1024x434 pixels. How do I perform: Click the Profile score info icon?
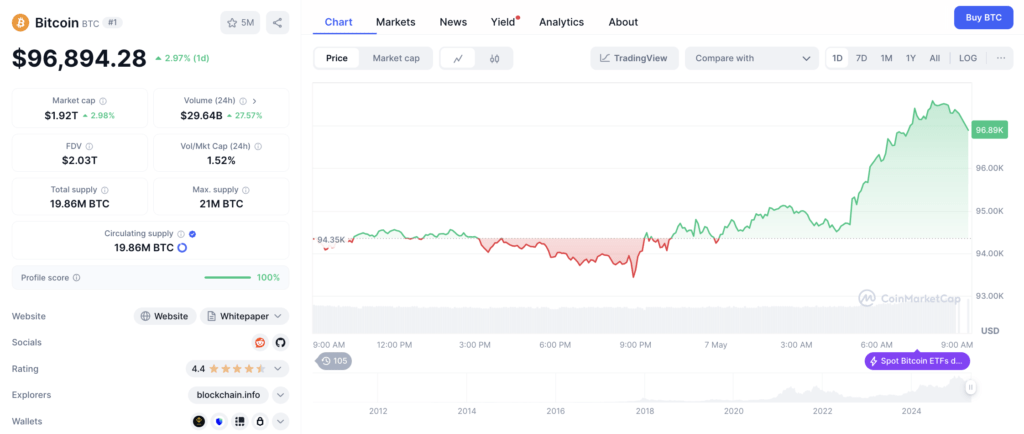pos(76,277)
